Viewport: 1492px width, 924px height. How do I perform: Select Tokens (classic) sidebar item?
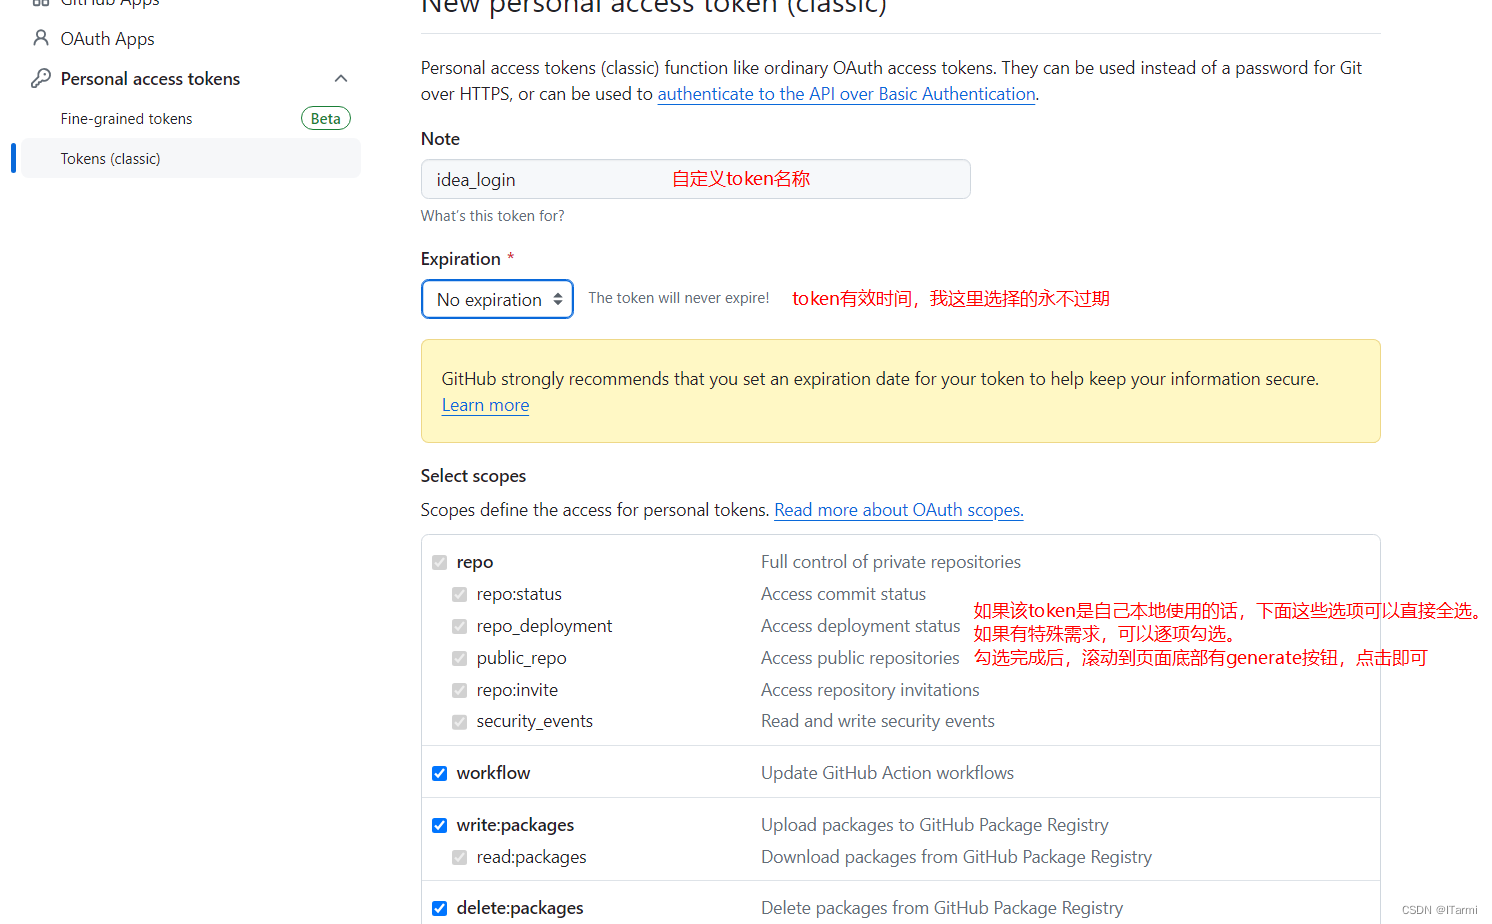(191, 159)
